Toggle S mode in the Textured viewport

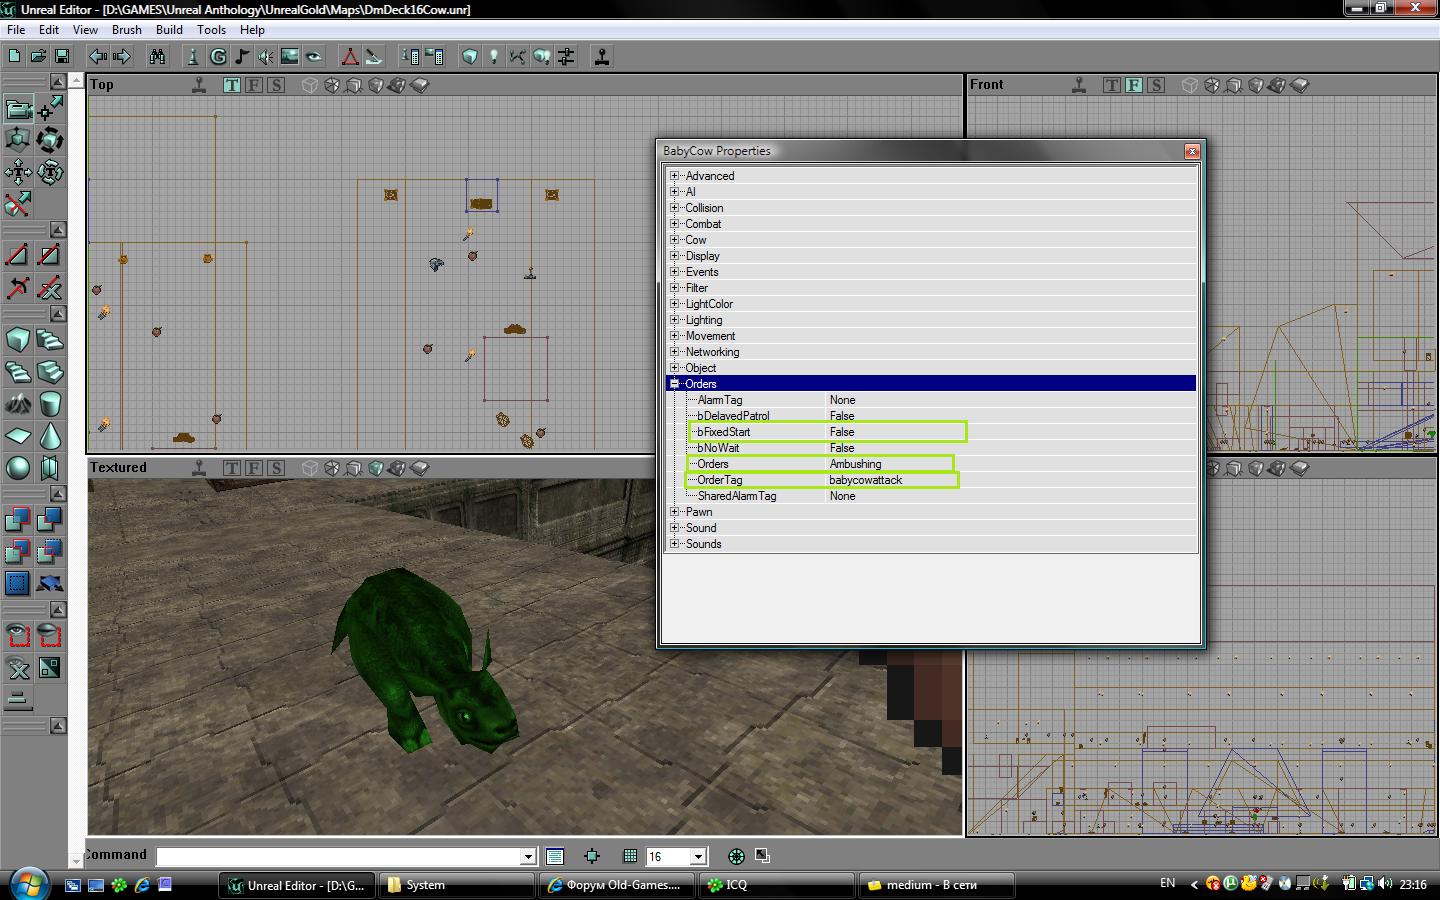click(276, 468)
